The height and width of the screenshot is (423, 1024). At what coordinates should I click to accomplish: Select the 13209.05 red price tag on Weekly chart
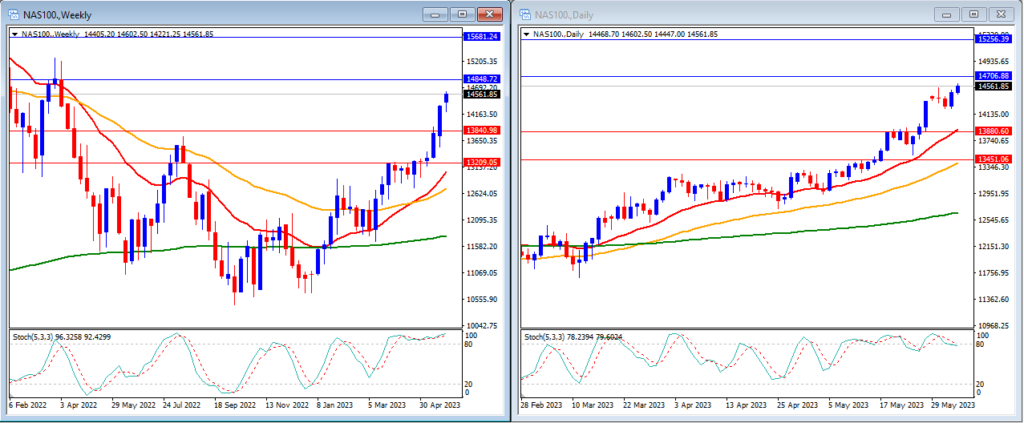tap(482, 162)
